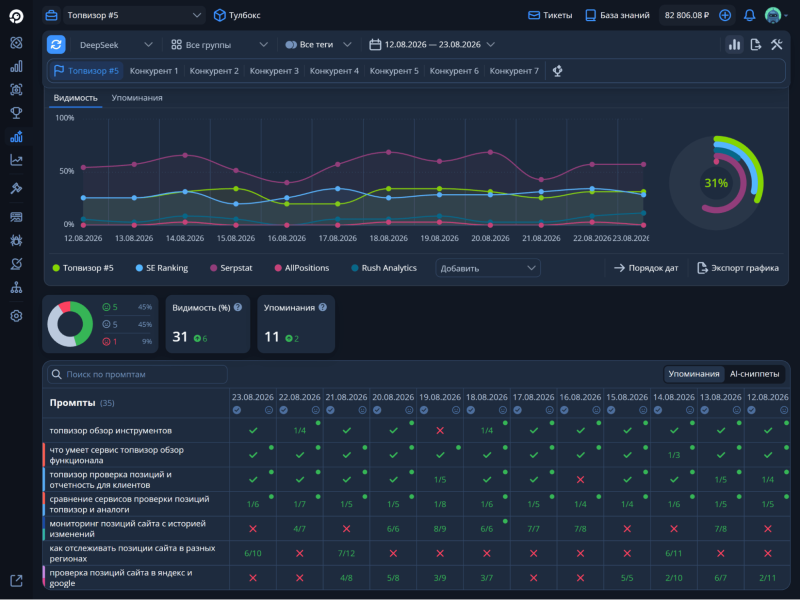Click the export file icon in toolbar
The image size is (800, 600).
point(756,44)
